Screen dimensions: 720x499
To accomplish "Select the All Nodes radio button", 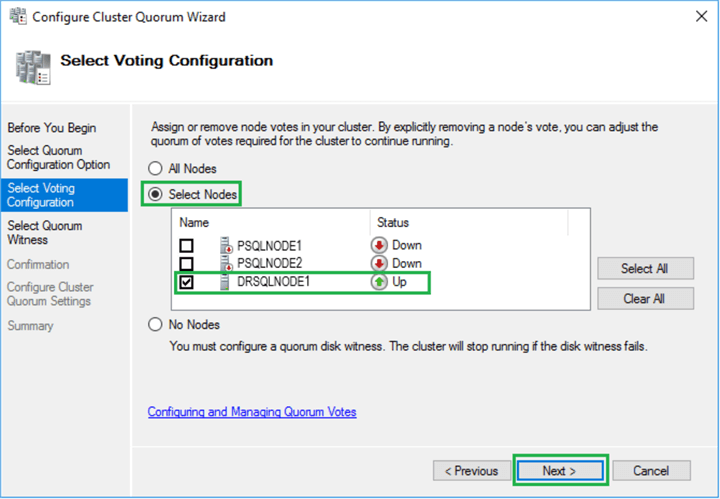I will coord(155,169).
